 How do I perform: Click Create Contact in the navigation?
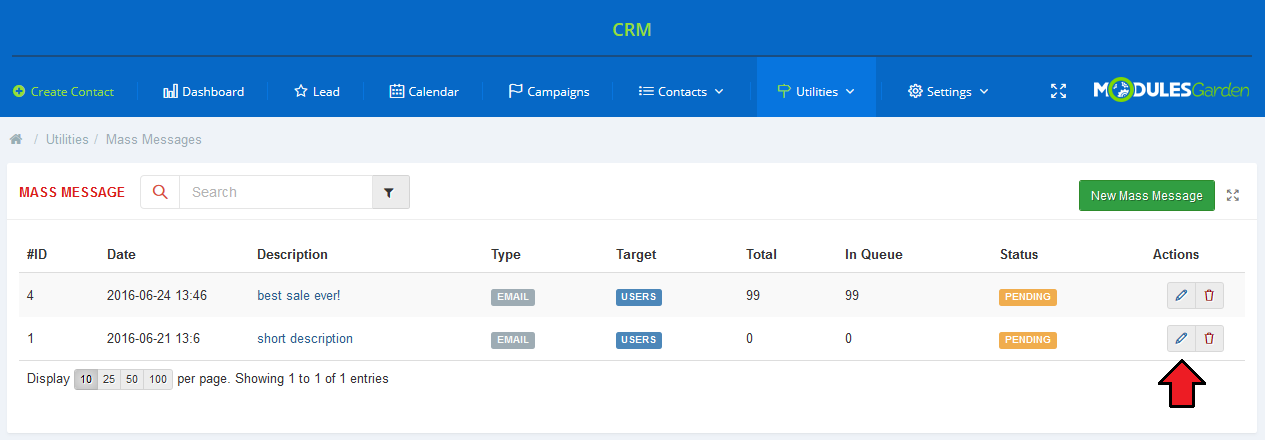pyautogui.click(x=64, y=91)
